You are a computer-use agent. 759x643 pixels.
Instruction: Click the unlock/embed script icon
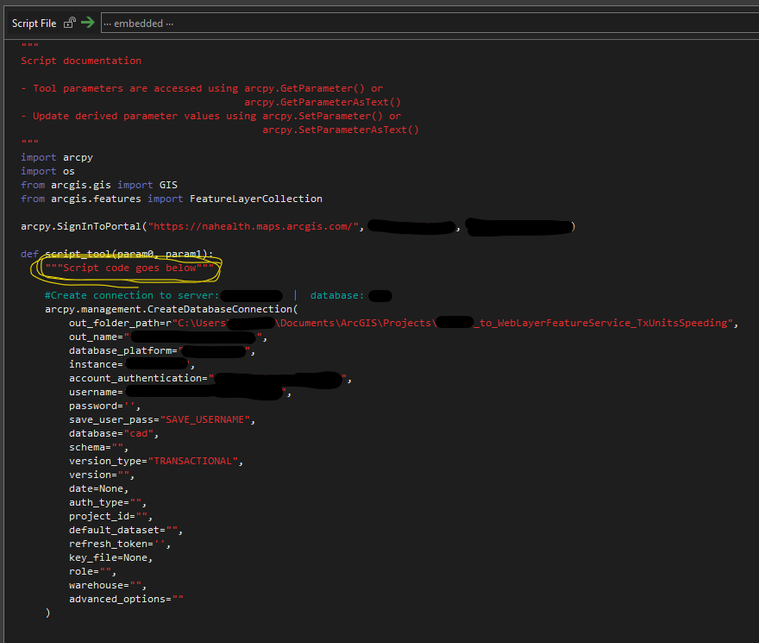pos(70,23)
